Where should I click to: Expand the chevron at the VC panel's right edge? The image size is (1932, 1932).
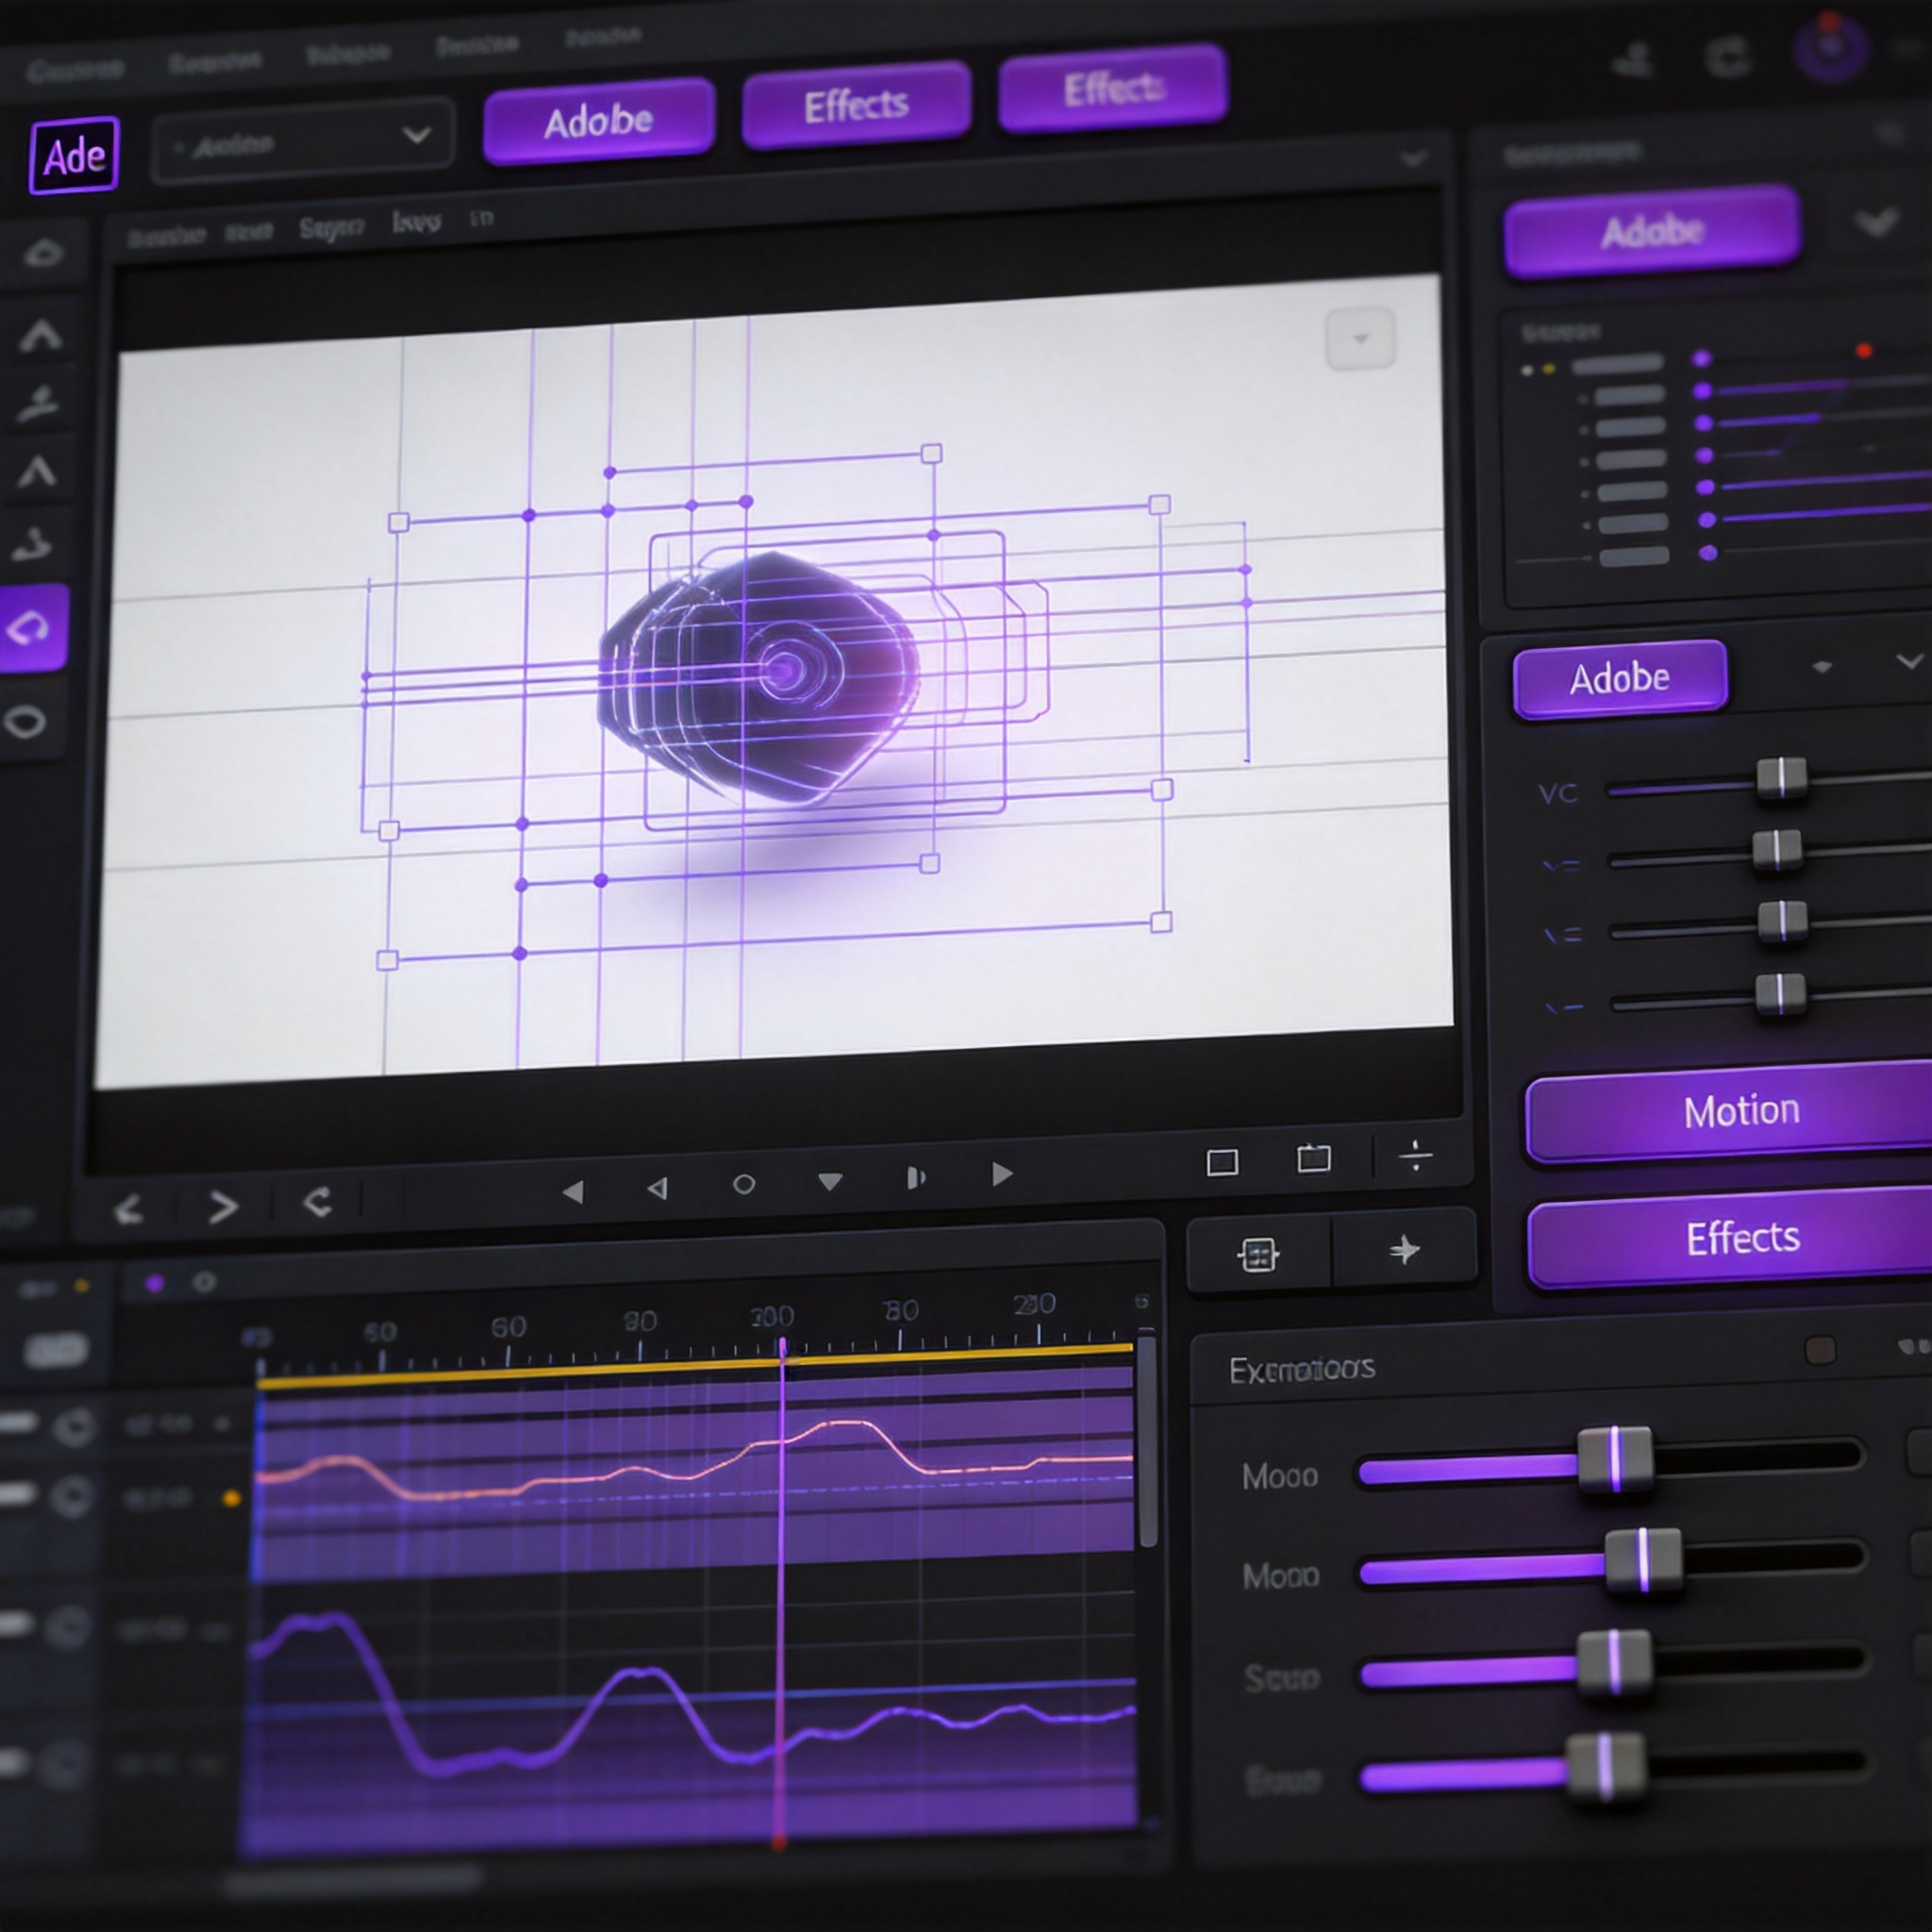(x=1910, y=661)
